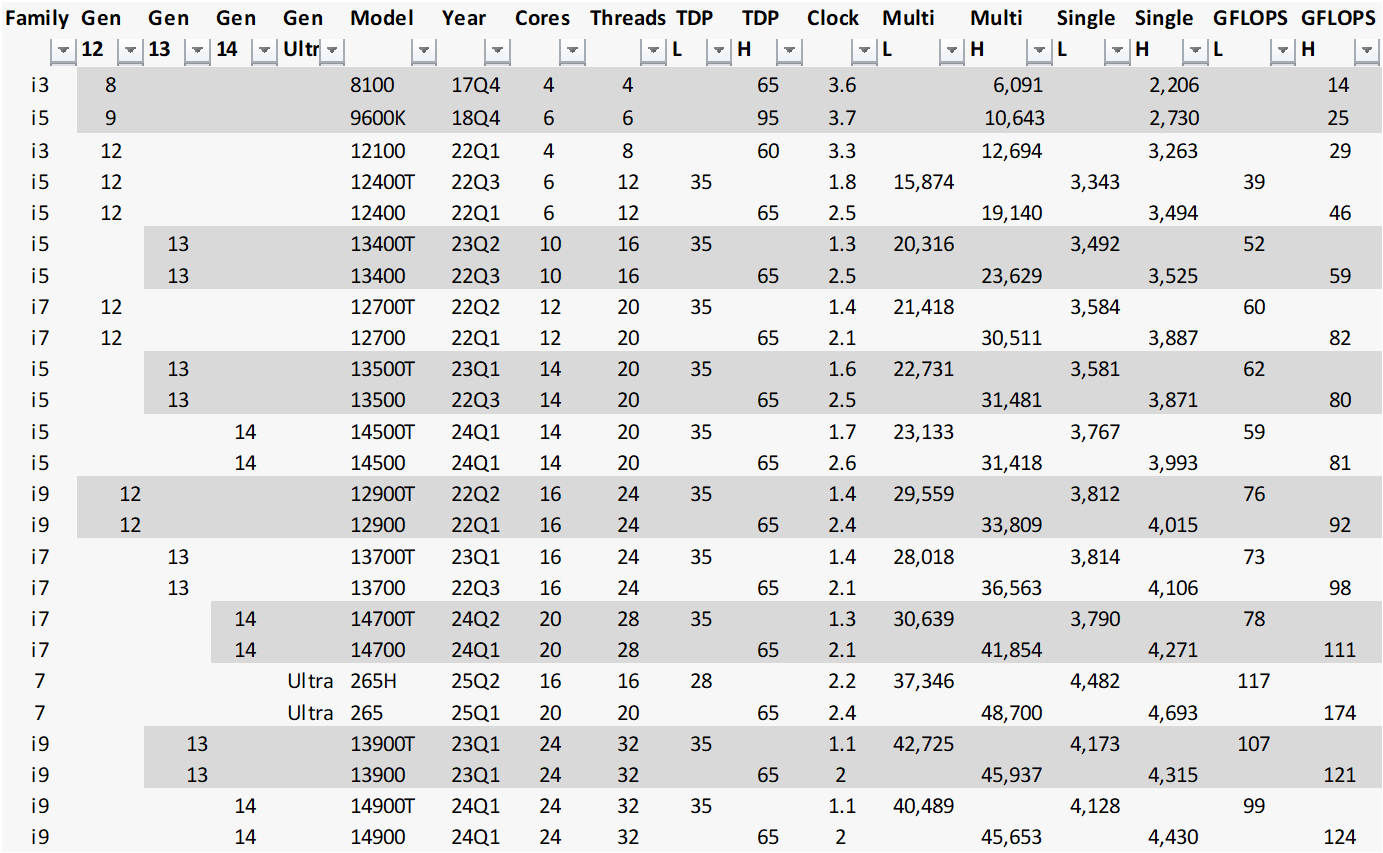This screenshot has height=853, width=1383.
Task: Open the Clock column filter dropdown
Action: (x=865, y=50)
